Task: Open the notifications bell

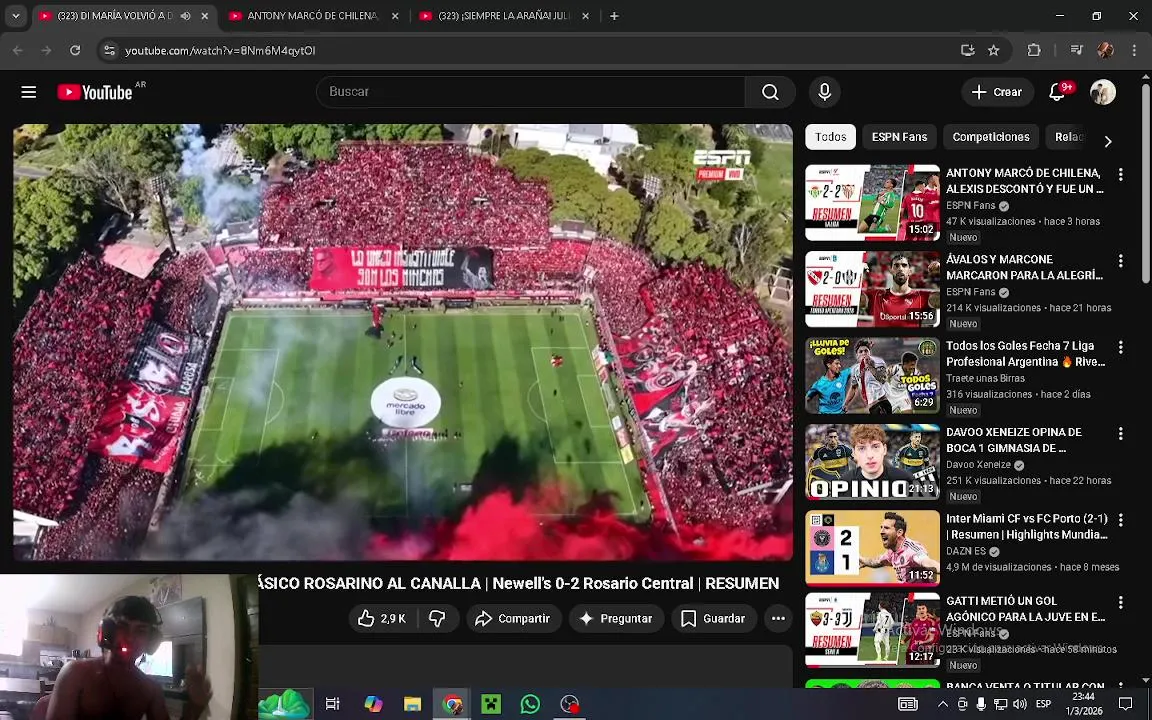Action: (1058, 92)
